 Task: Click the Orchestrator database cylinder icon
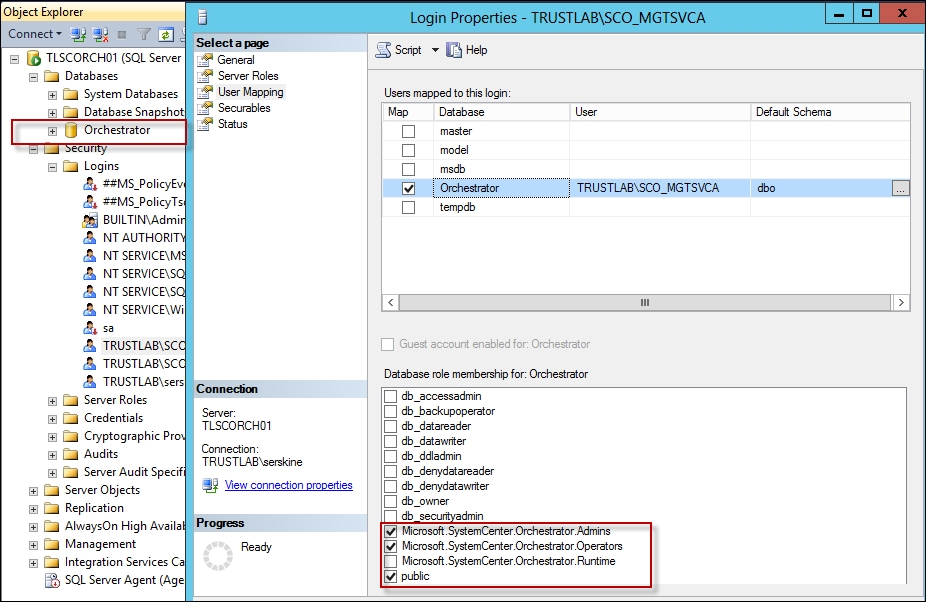click(71, 130)
